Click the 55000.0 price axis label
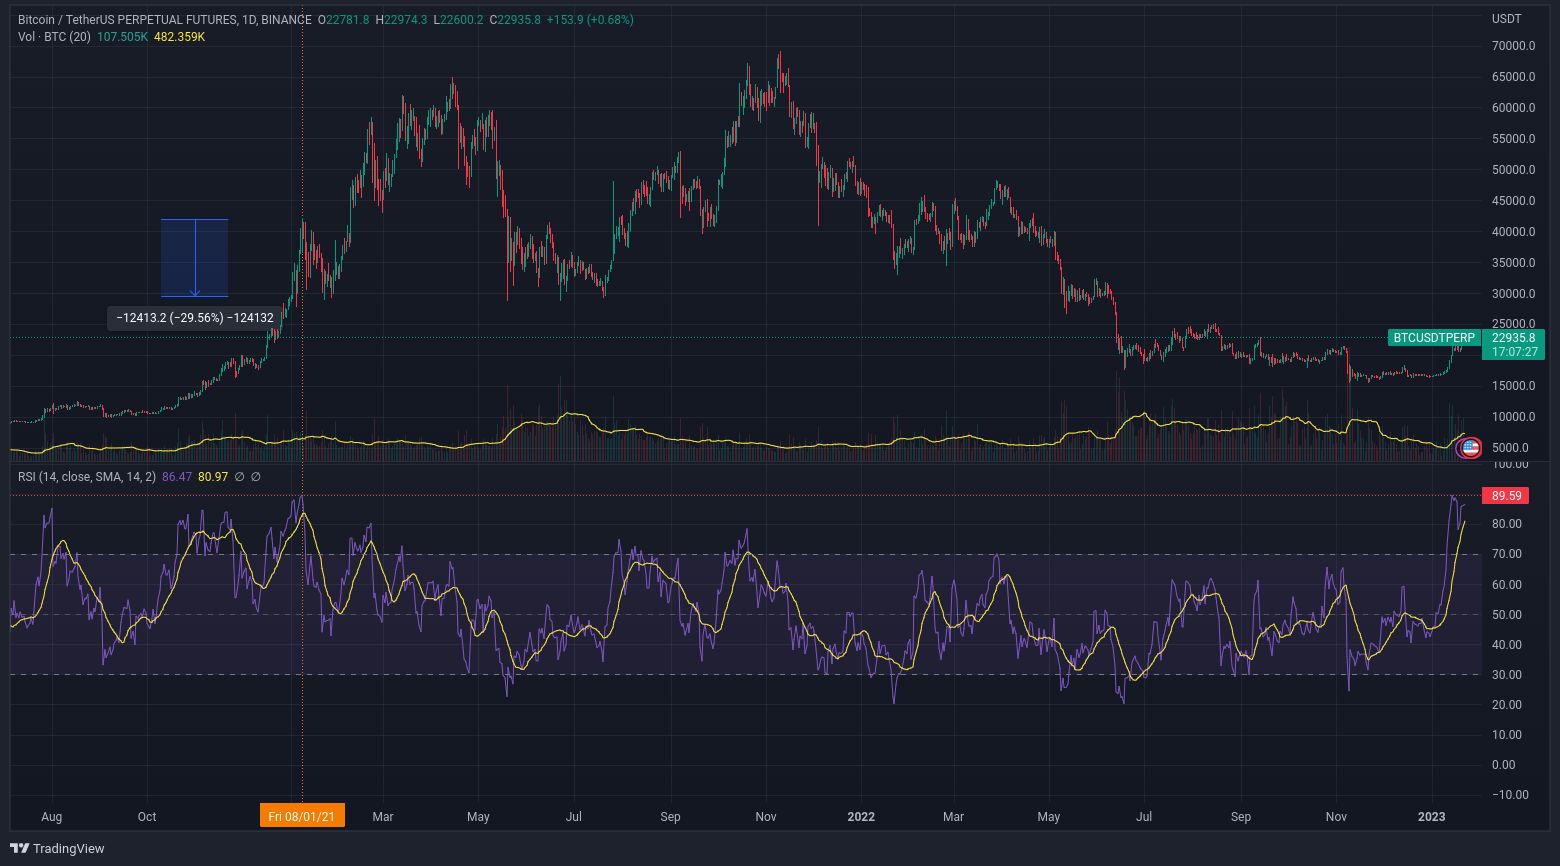 [1513, 139]
